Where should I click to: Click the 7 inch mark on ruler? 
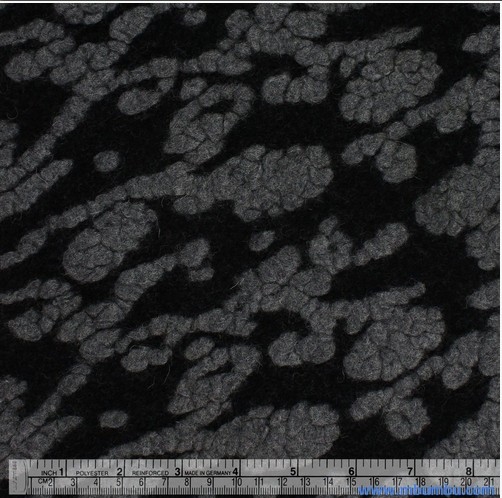410,472
